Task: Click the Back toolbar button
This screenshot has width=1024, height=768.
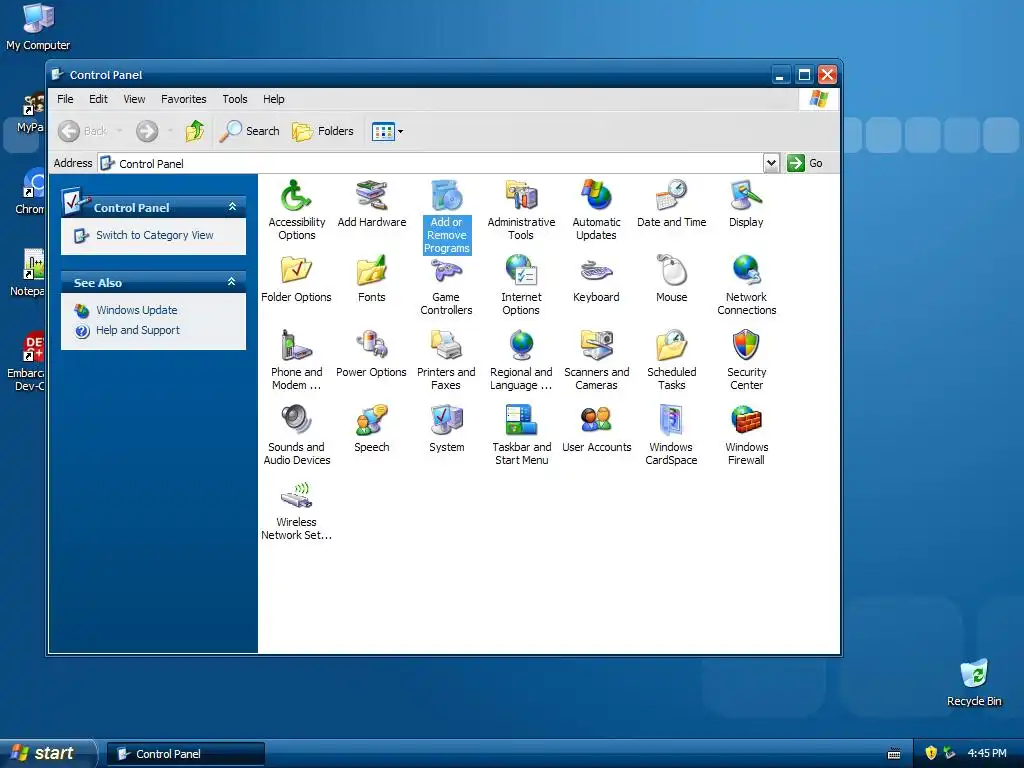Action: [x=82, y=131]
